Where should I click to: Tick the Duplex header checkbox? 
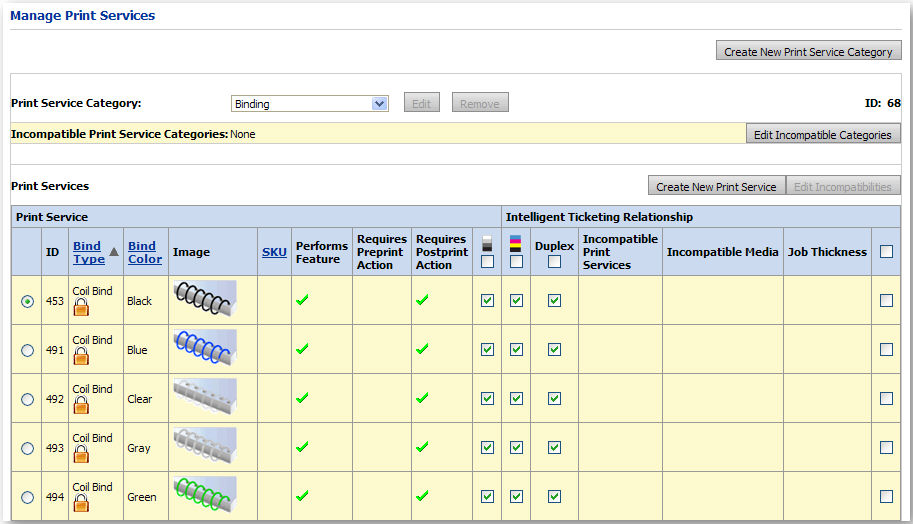(x=554, y=262)
